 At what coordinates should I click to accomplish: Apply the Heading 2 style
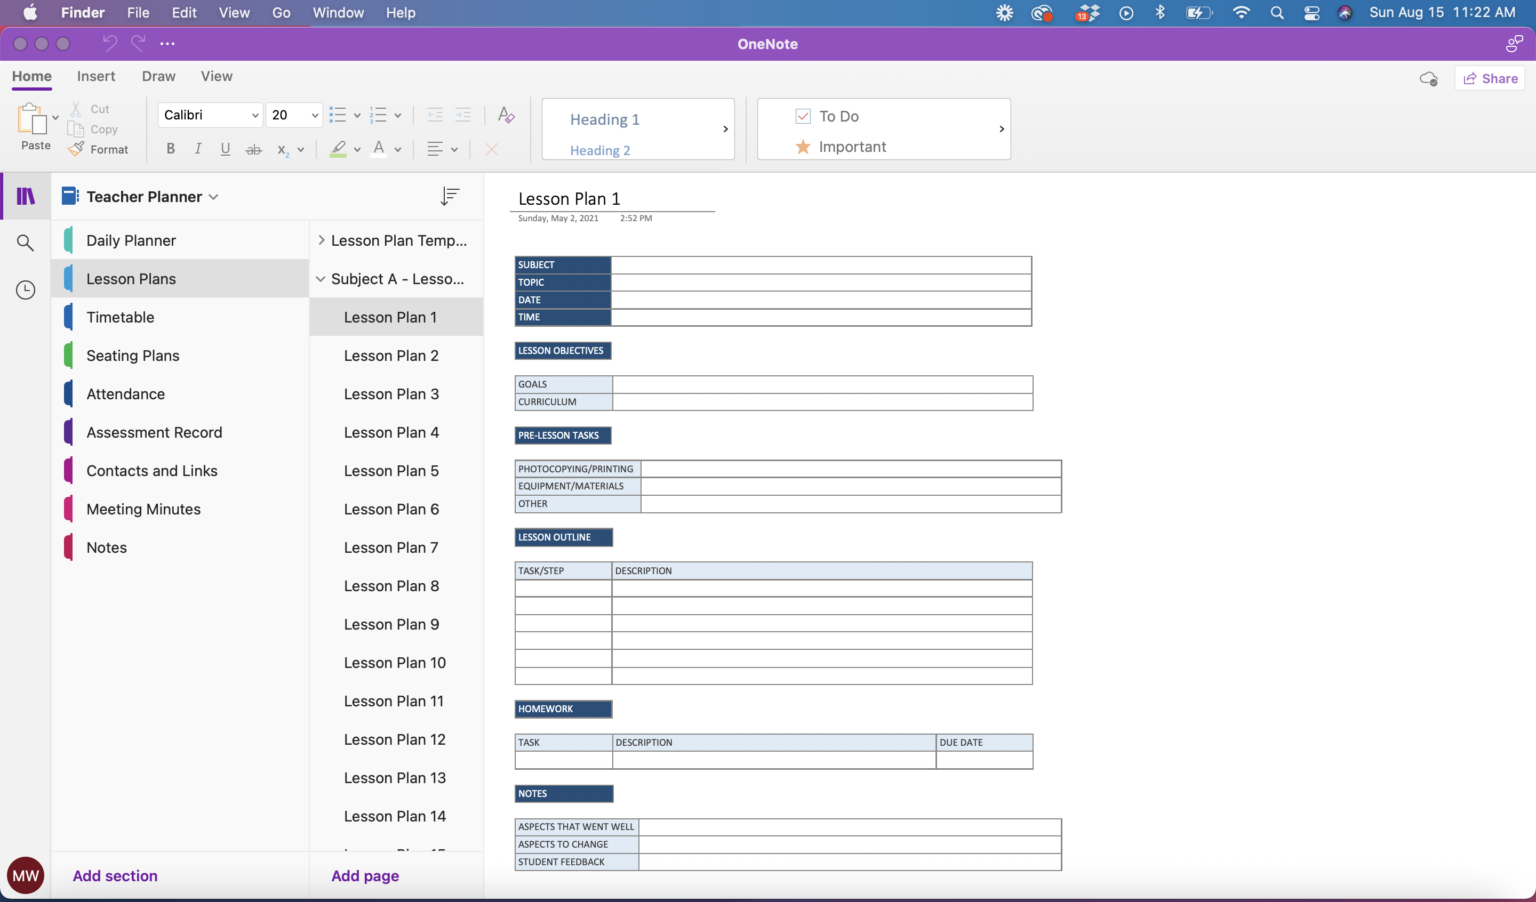point(600,150)
